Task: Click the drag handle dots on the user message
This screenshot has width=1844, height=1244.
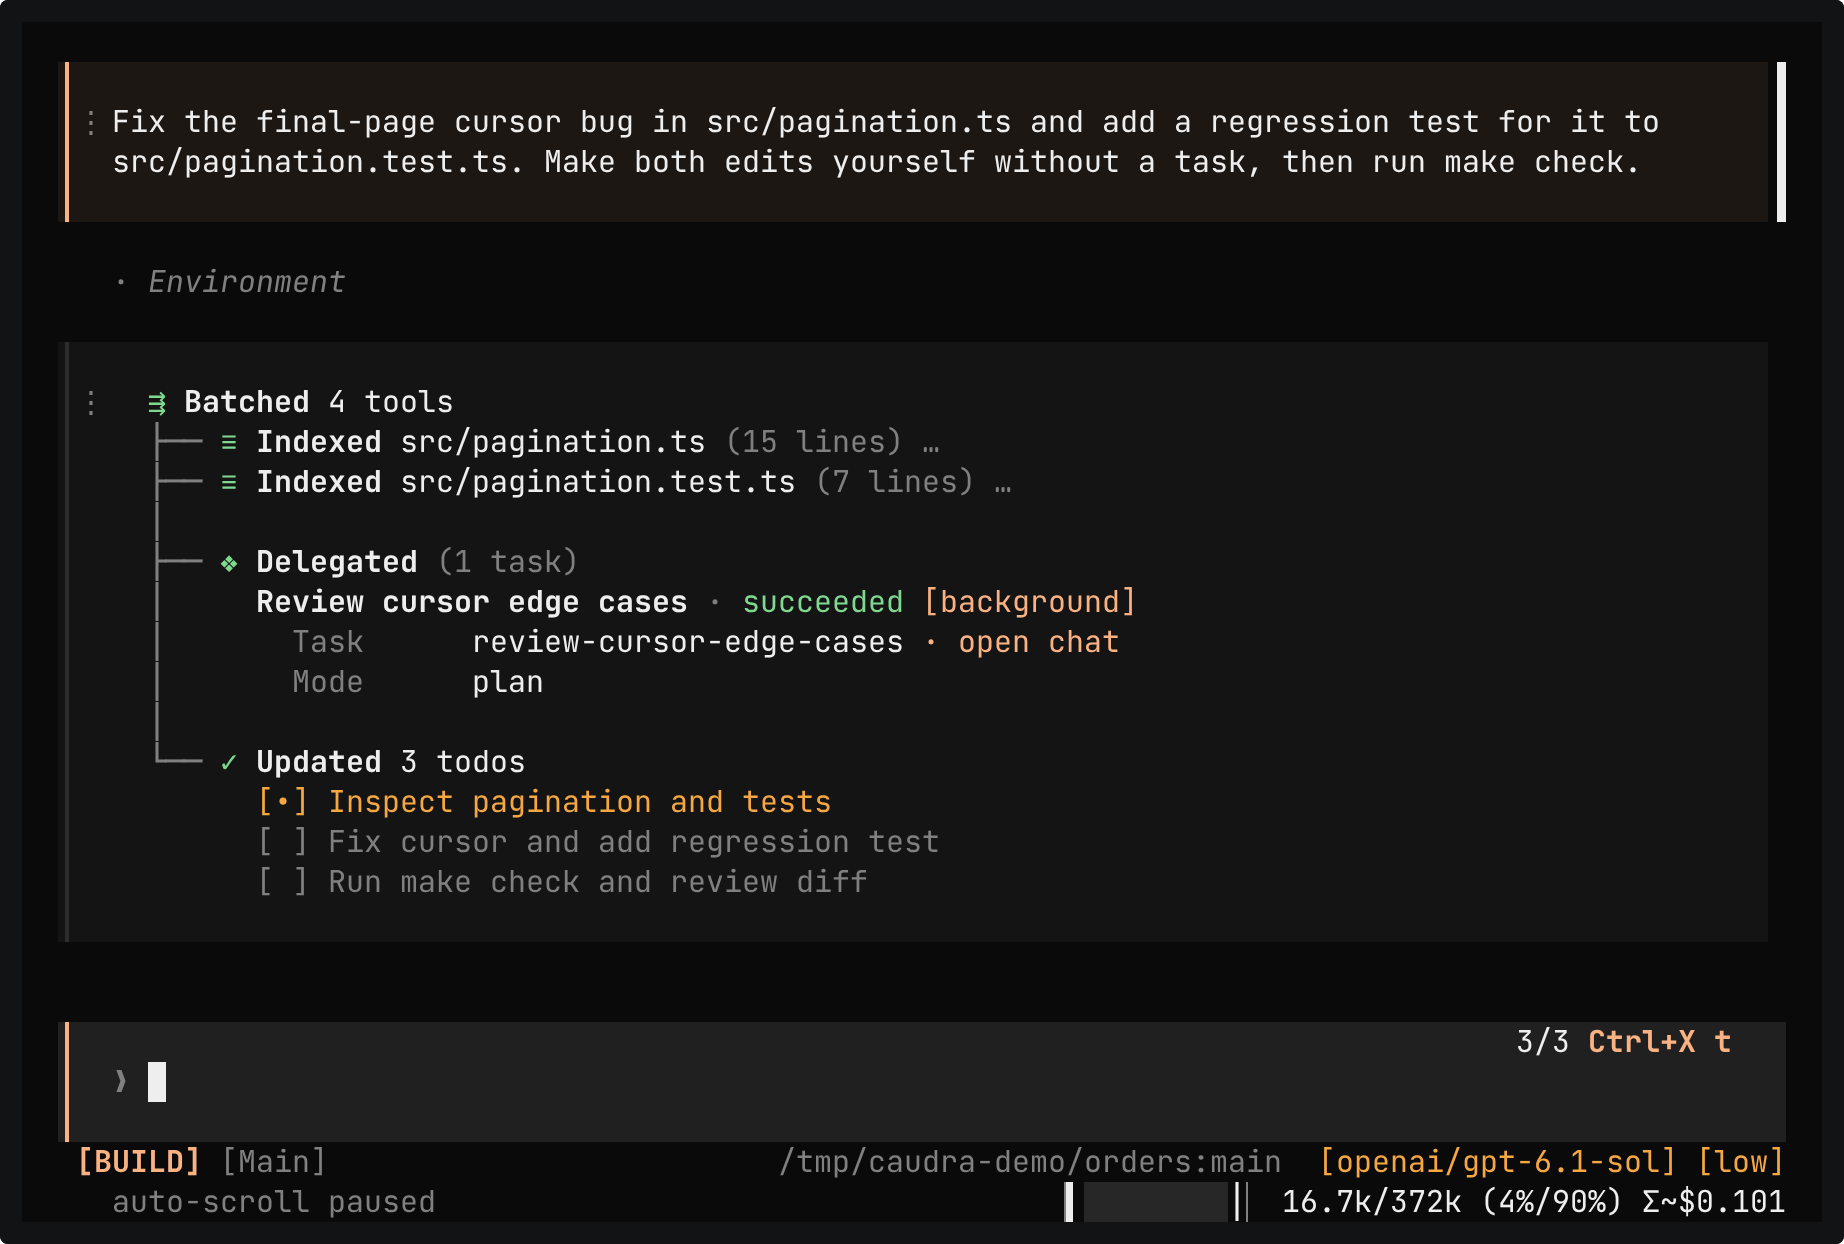Action: (x=91, y=122)
